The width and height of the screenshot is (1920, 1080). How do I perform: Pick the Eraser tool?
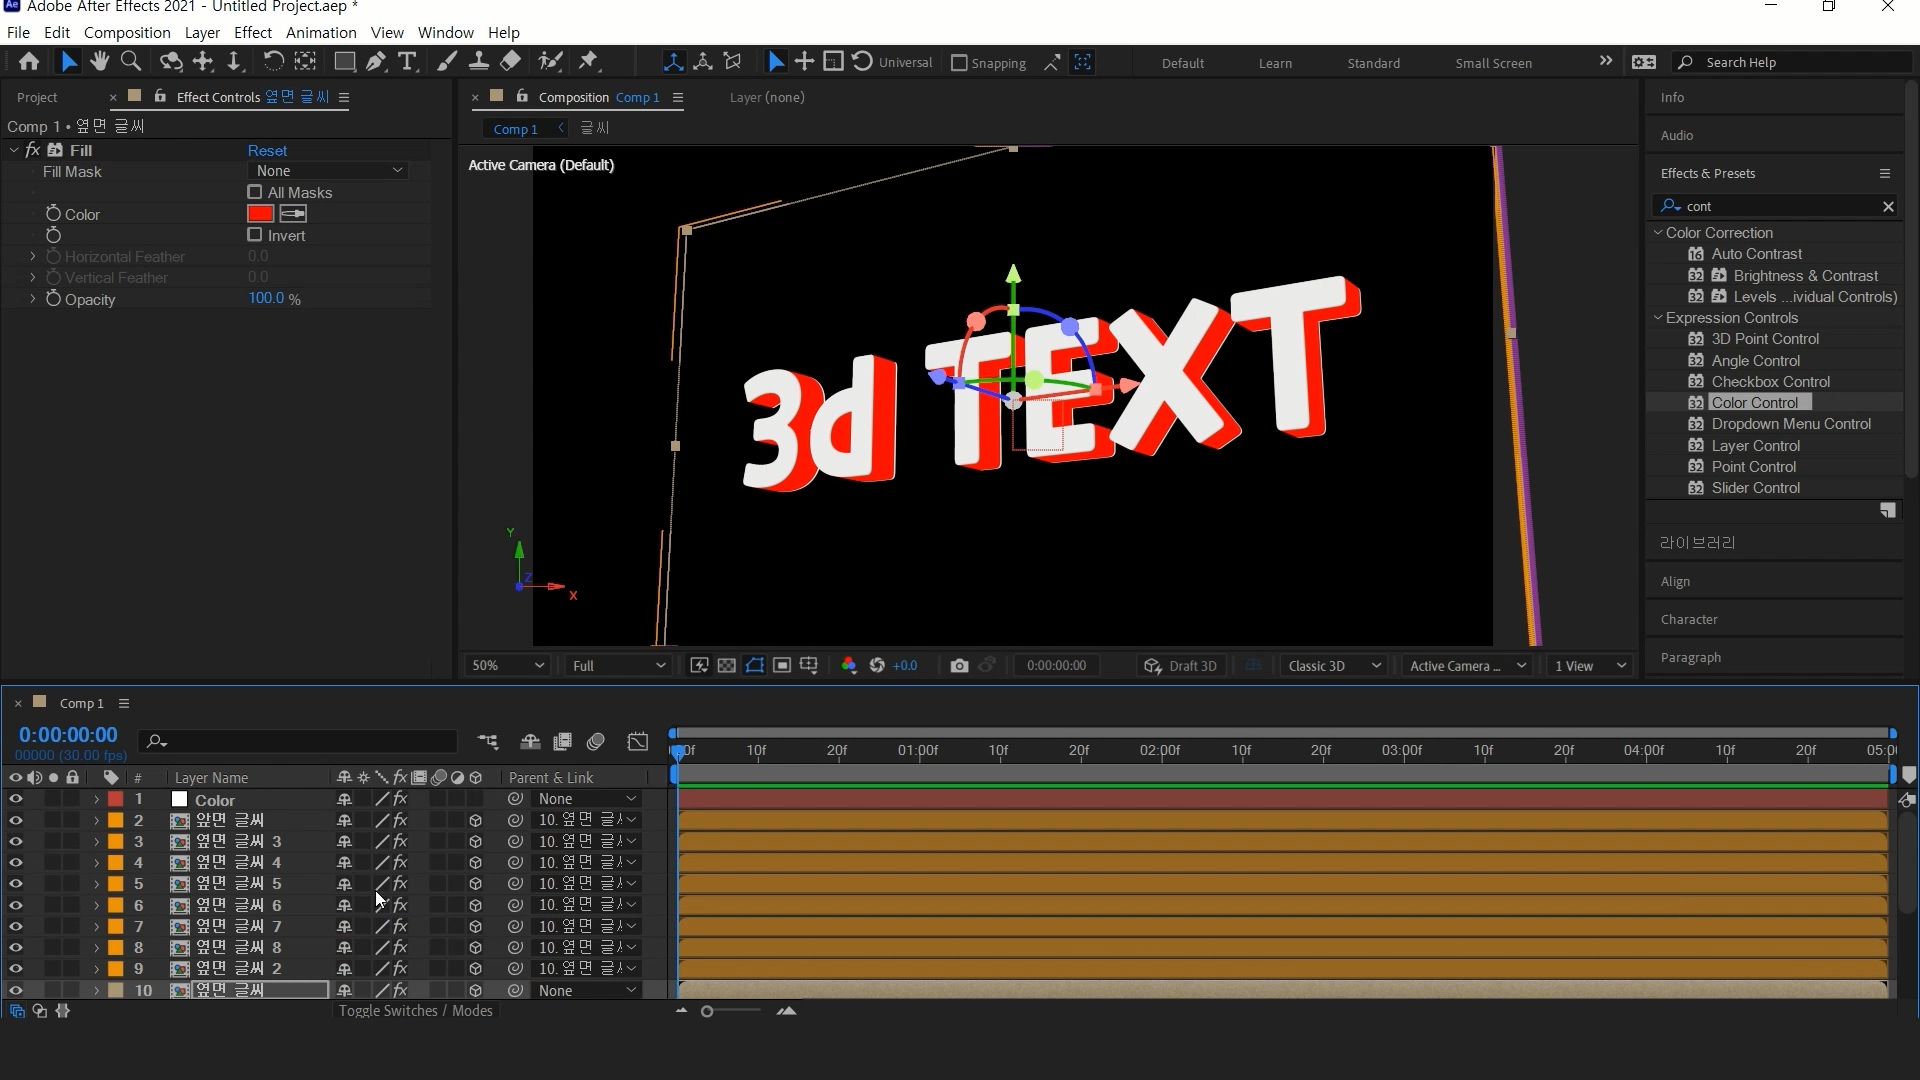coord(511,62)
